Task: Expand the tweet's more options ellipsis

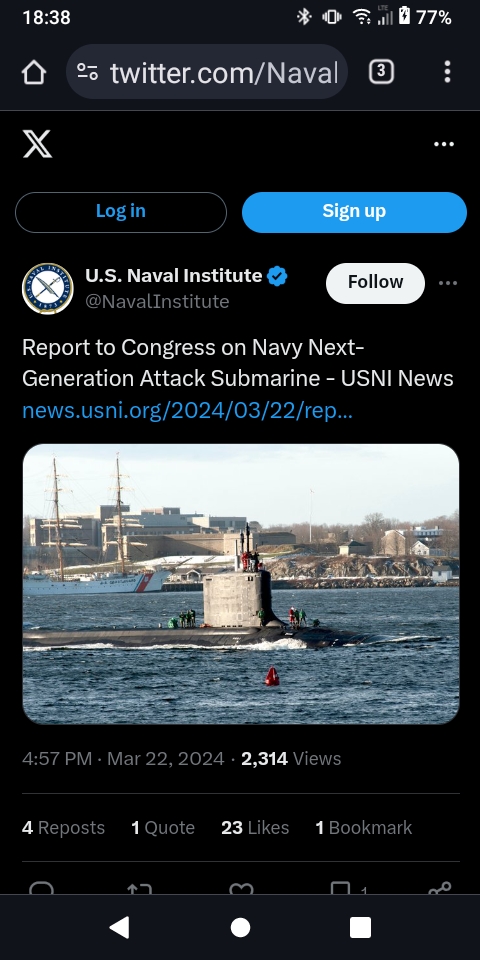Action: 448,283
